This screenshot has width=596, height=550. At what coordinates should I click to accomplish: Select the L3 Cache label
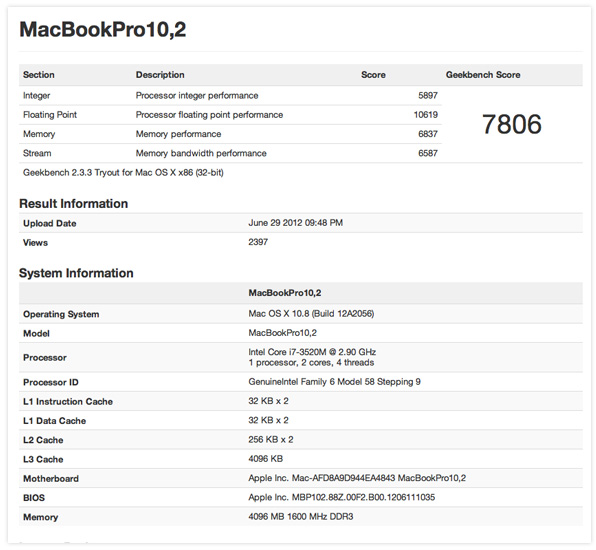tap(43, 460)
